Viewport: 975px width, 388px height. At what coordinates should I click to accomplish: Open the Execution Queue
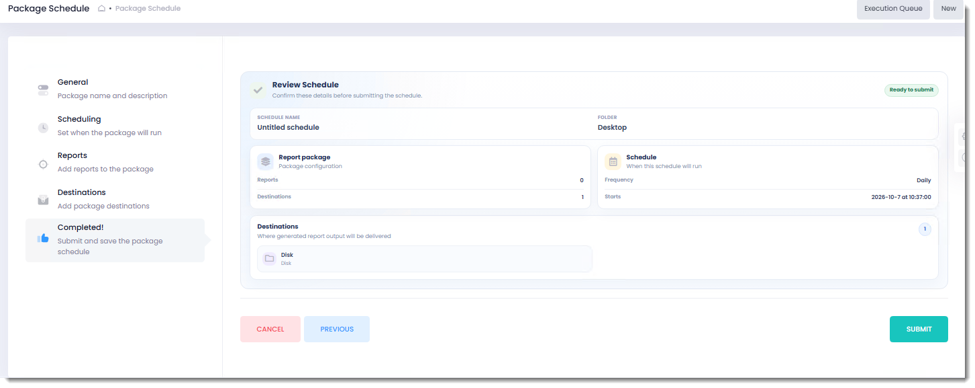pyautogui.click(x=893, y=9)
